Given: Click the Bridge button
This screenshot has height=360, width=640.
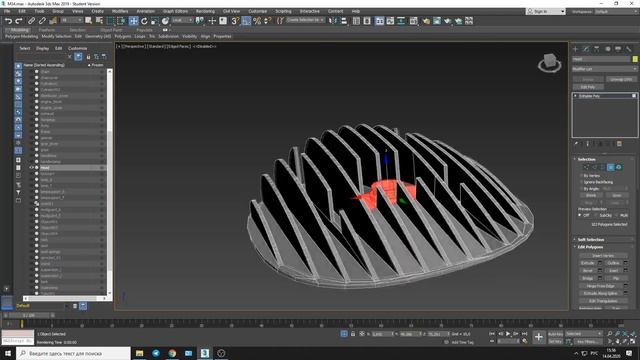Looking at the screenshot, I should point(588,278).
